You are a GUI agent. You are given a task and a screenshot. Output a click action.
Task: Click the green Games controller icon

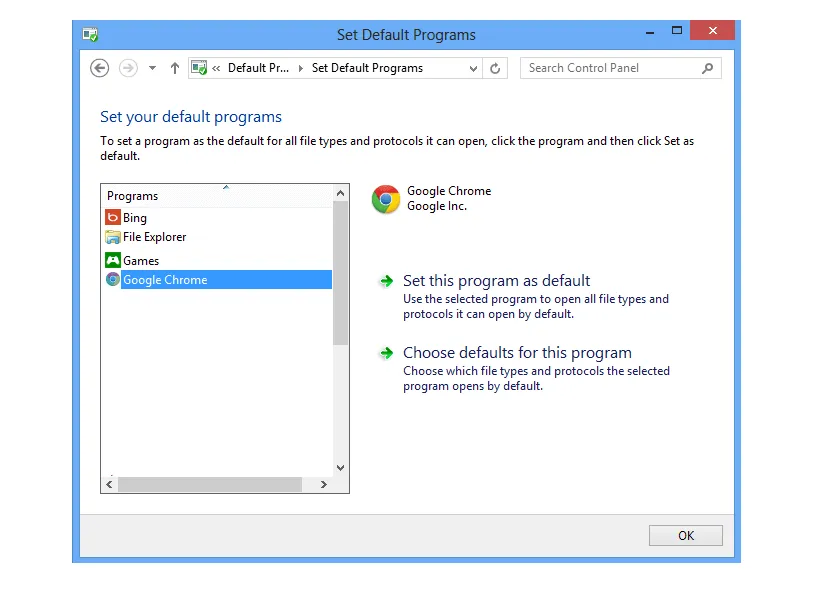(113, 260)
